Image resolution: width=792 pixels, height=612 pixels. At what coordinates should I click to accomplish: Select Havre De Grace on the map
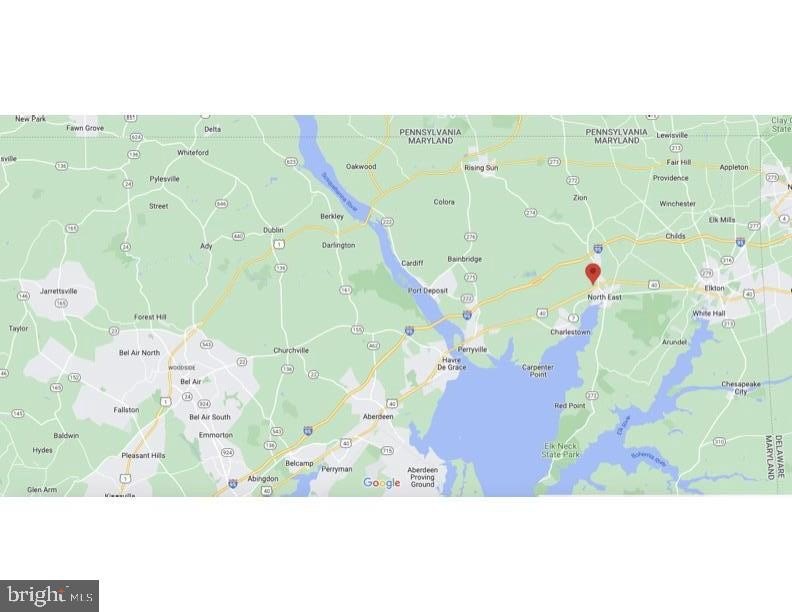(x=452, y=364)
